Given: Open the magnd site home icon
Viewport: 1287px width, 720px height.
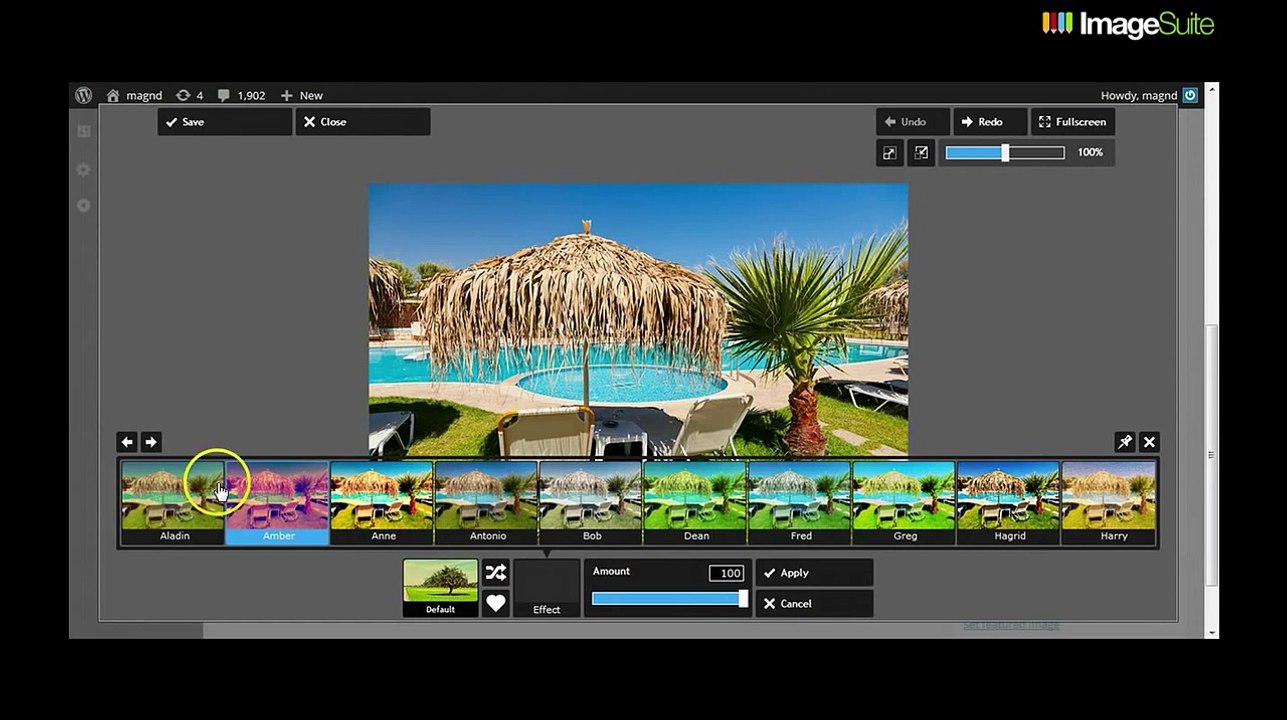Looking at the screenshot, I should 113,95.
